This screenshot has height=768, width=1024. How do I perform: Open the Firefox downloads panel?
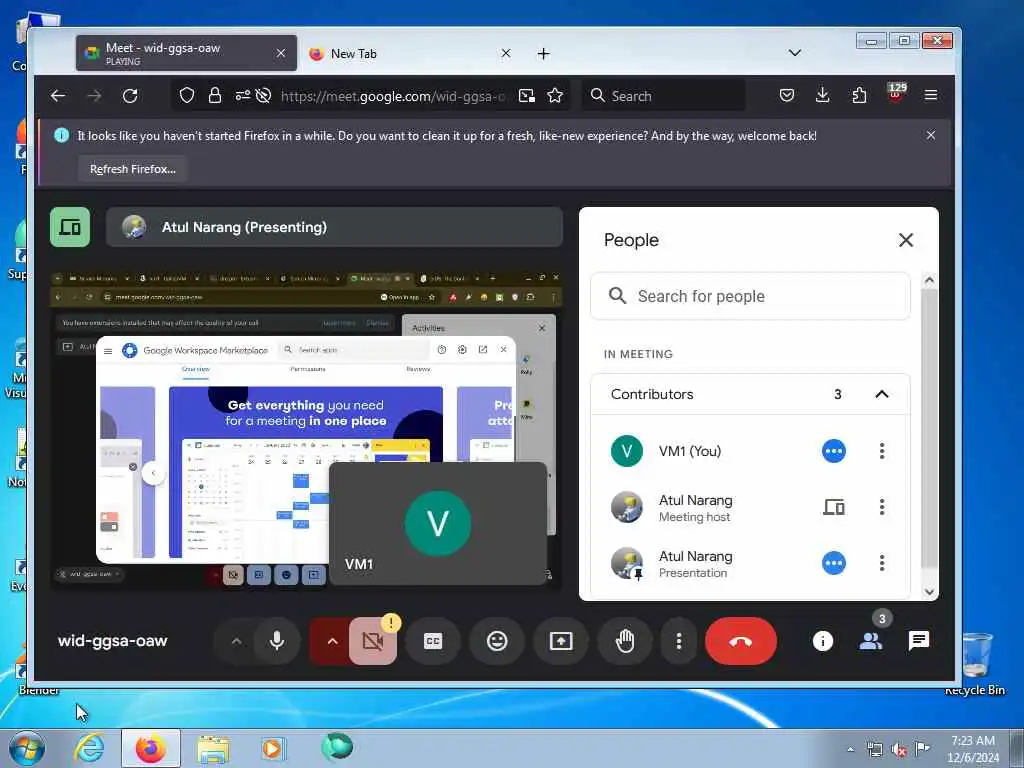pyautogui.click(x=823, y=96)
